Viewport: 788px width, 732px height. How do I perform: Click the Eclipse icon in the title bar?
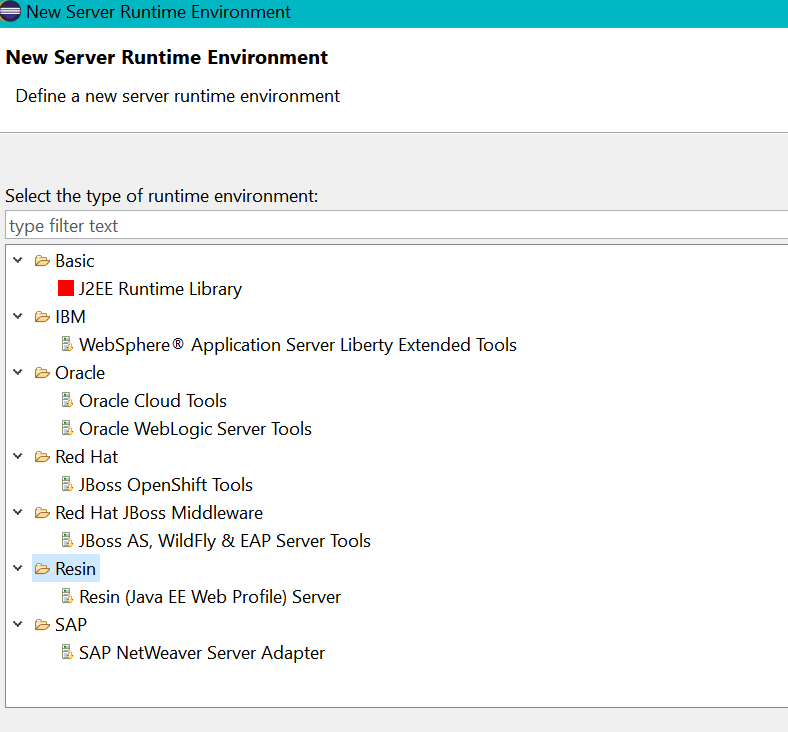click(10, 12)
